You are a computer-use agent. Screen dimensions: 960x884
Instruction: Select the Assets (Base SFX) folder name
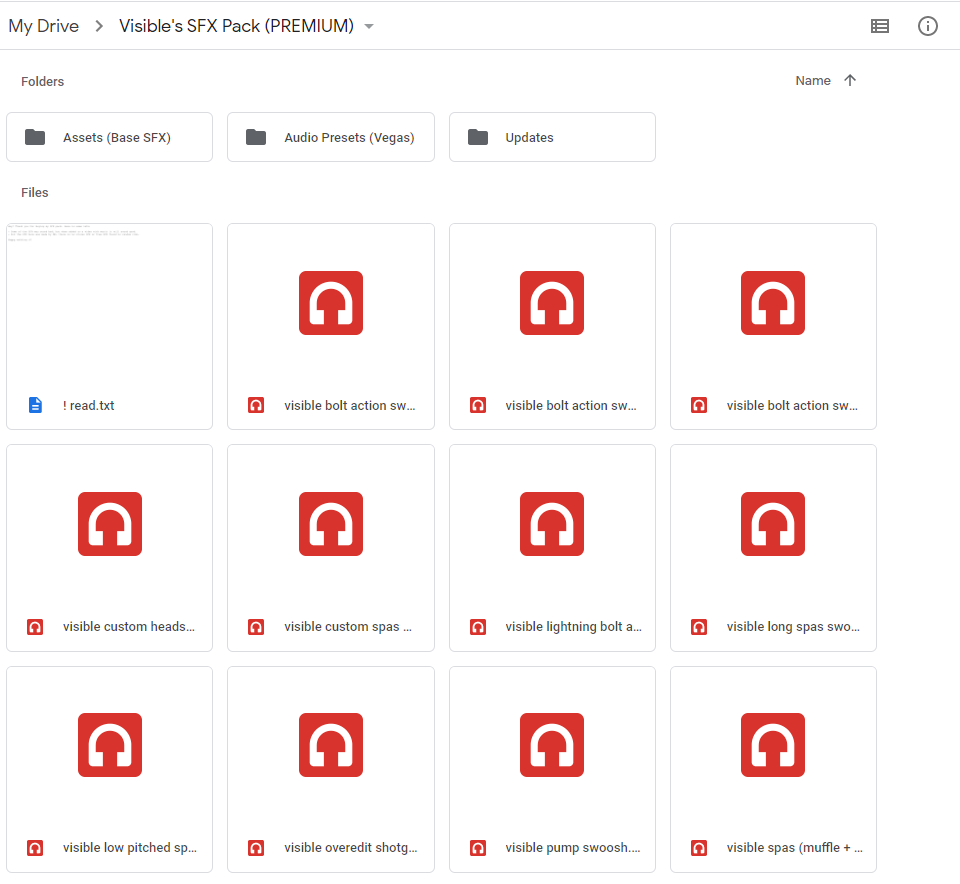click(117, 138)
